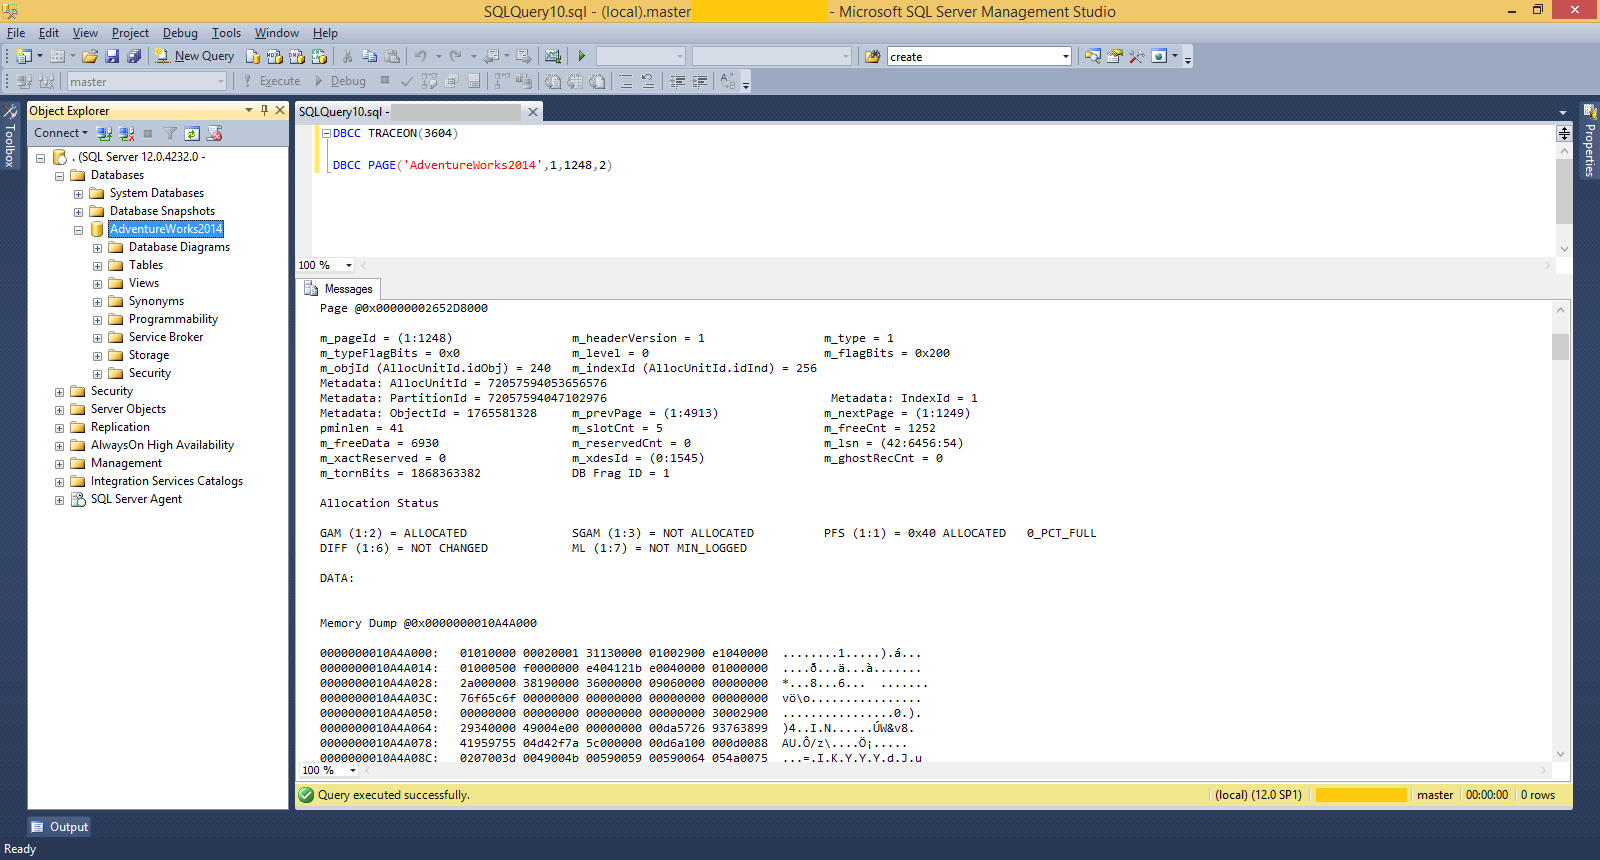Close the Object Explorer panel

tap(280, 110)
